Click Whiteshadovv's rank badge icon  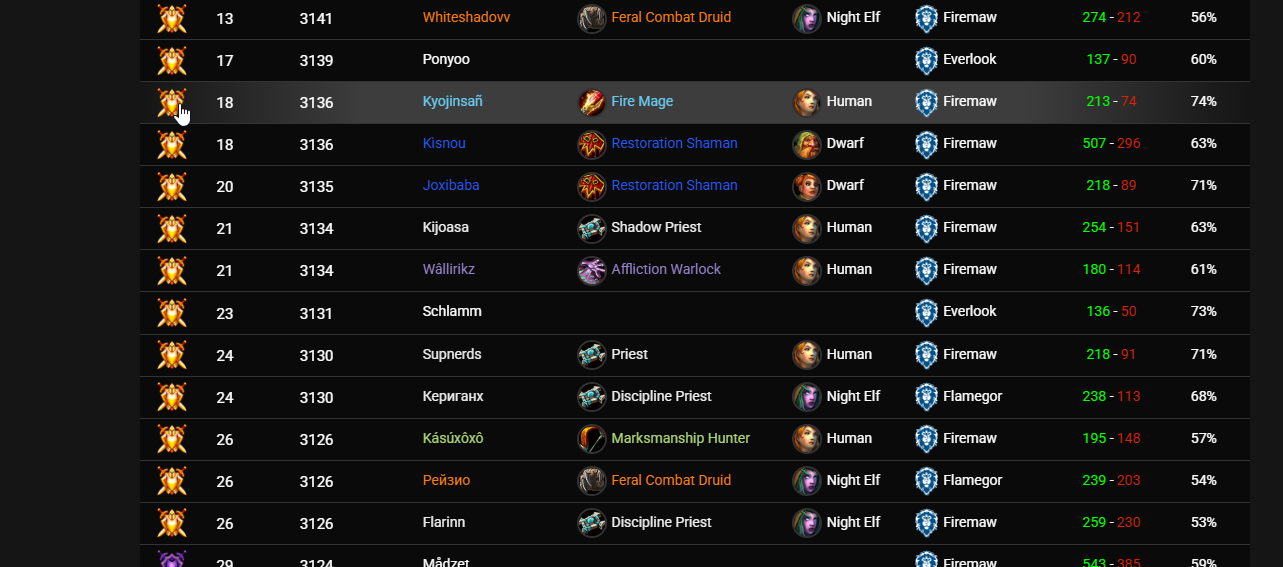[172, 18]
